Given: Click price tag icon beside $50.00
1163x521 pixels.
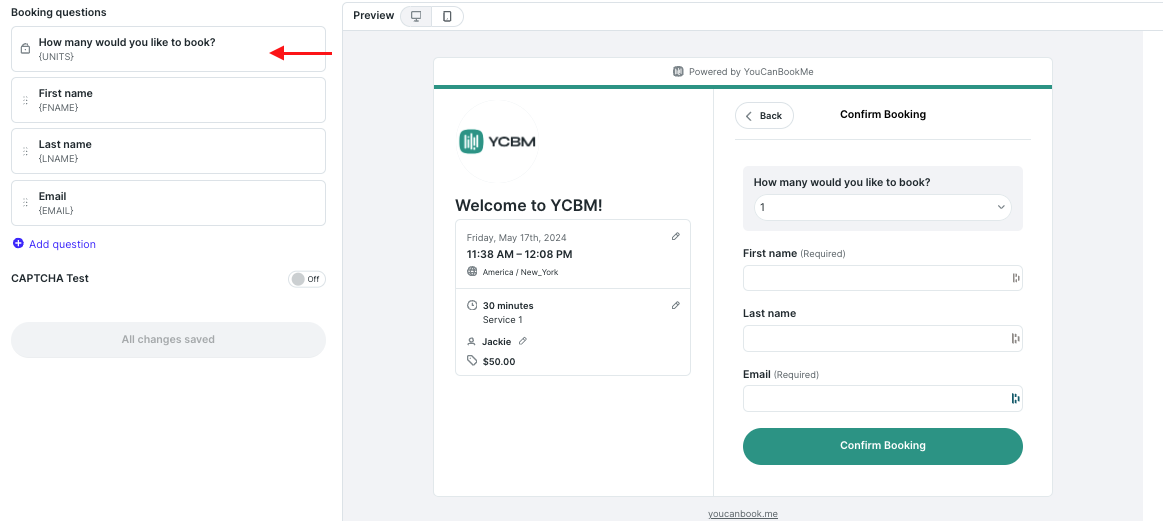Looking at the screenshot, I should pyautogui.click(x=472, y=361).
